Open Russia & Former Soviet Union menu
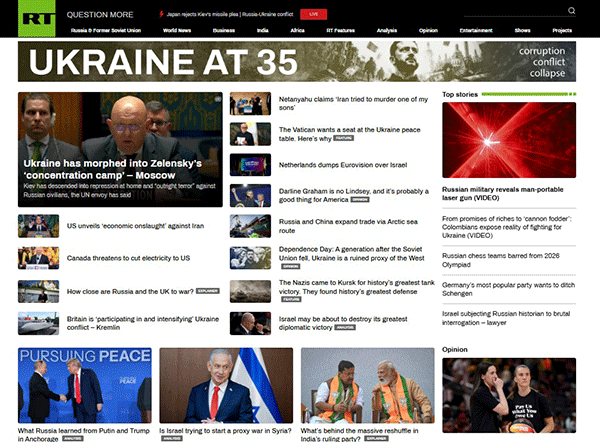This screenshot has width=600, height=442. pyautogui.click(x=106, y=30)
